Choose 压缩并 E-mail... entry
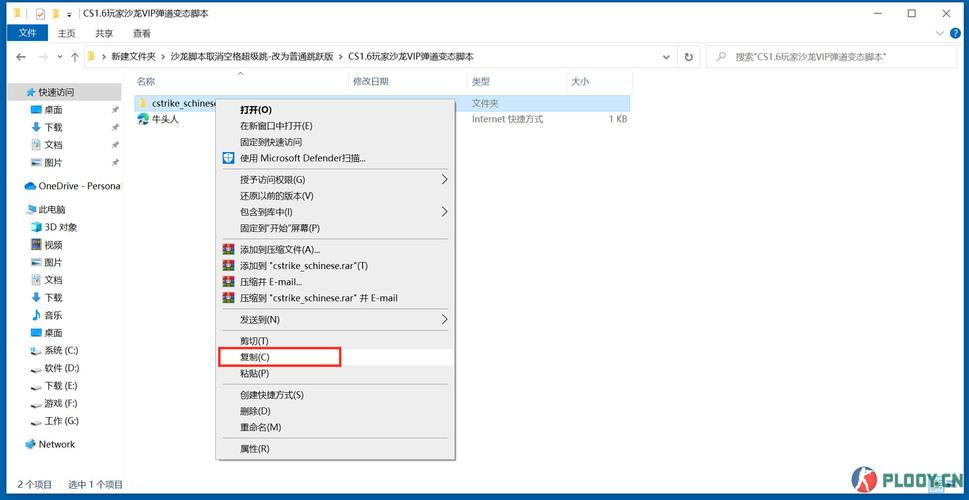Viewport: 969px width, 500px height. pos(335,282)
